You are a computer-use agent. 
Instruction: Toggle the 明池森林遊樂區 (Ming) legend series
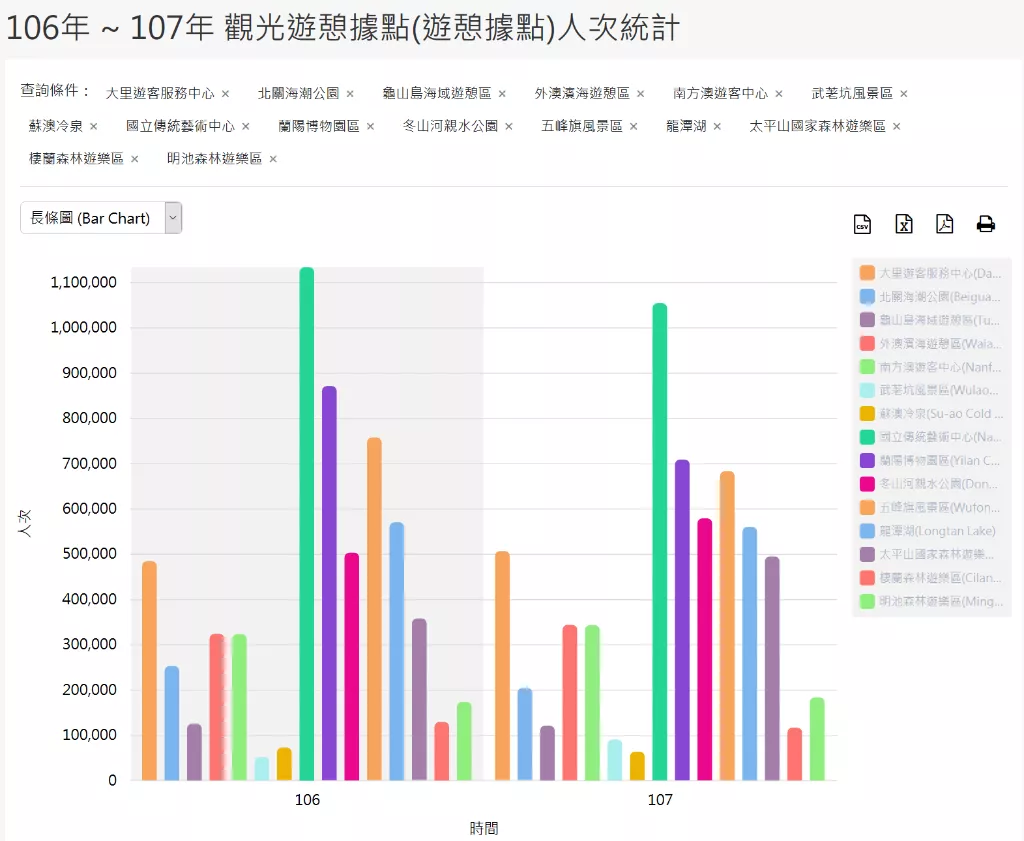931,601
